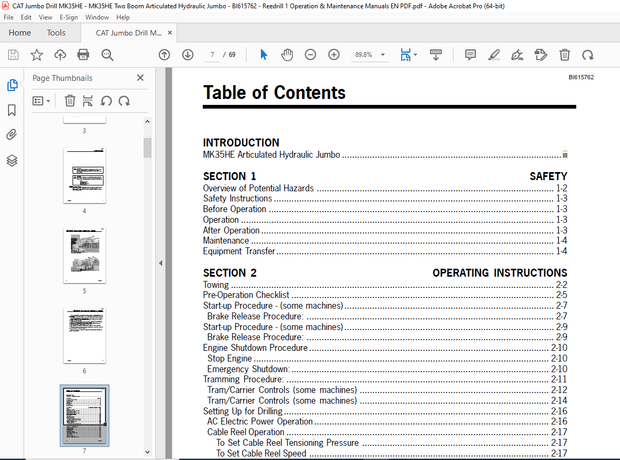
Task: Click the page number input field
Action: coord(212,55)
